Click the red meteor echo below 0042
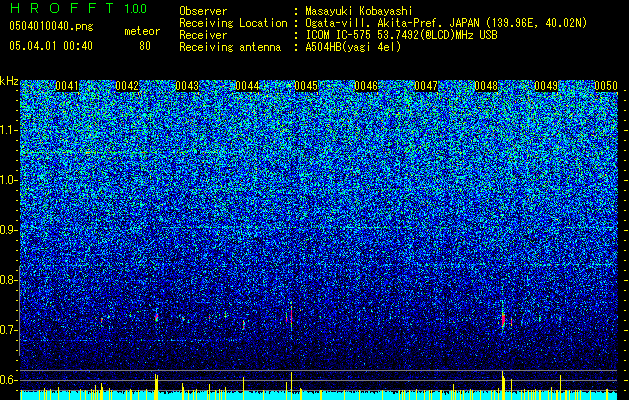 (x=156, y=317)
